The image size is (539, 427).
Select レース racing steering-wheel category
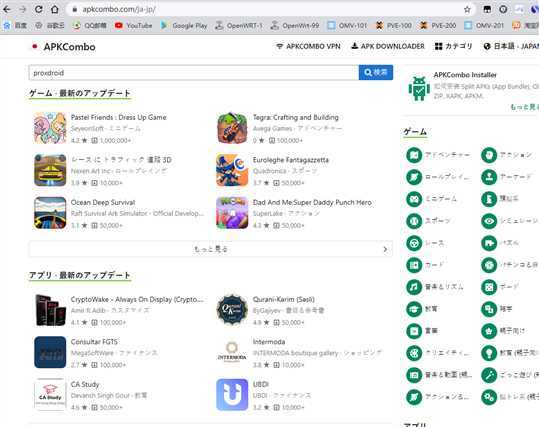coord(426,243)
